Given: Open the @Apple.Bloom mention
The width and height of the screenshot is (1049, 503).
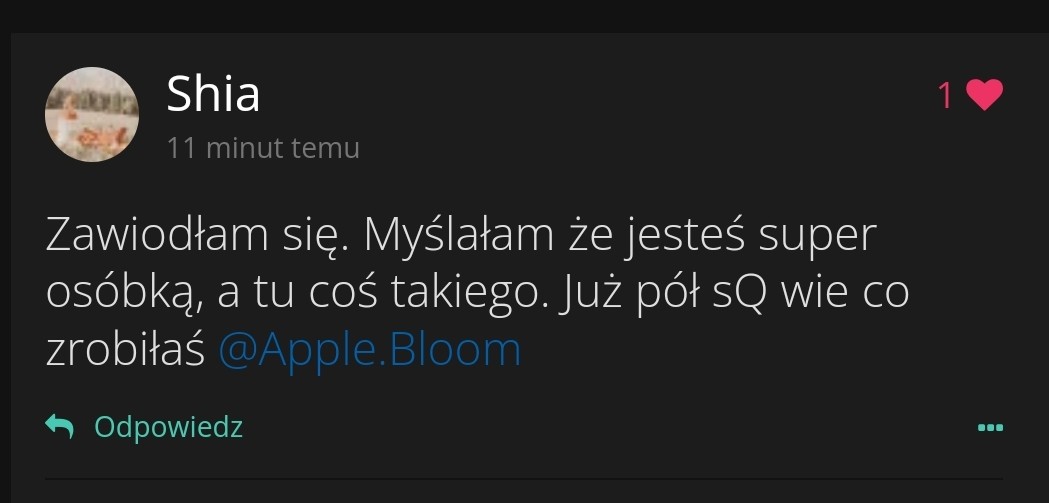Looking at the screenshot, I should tap(369, 351).
